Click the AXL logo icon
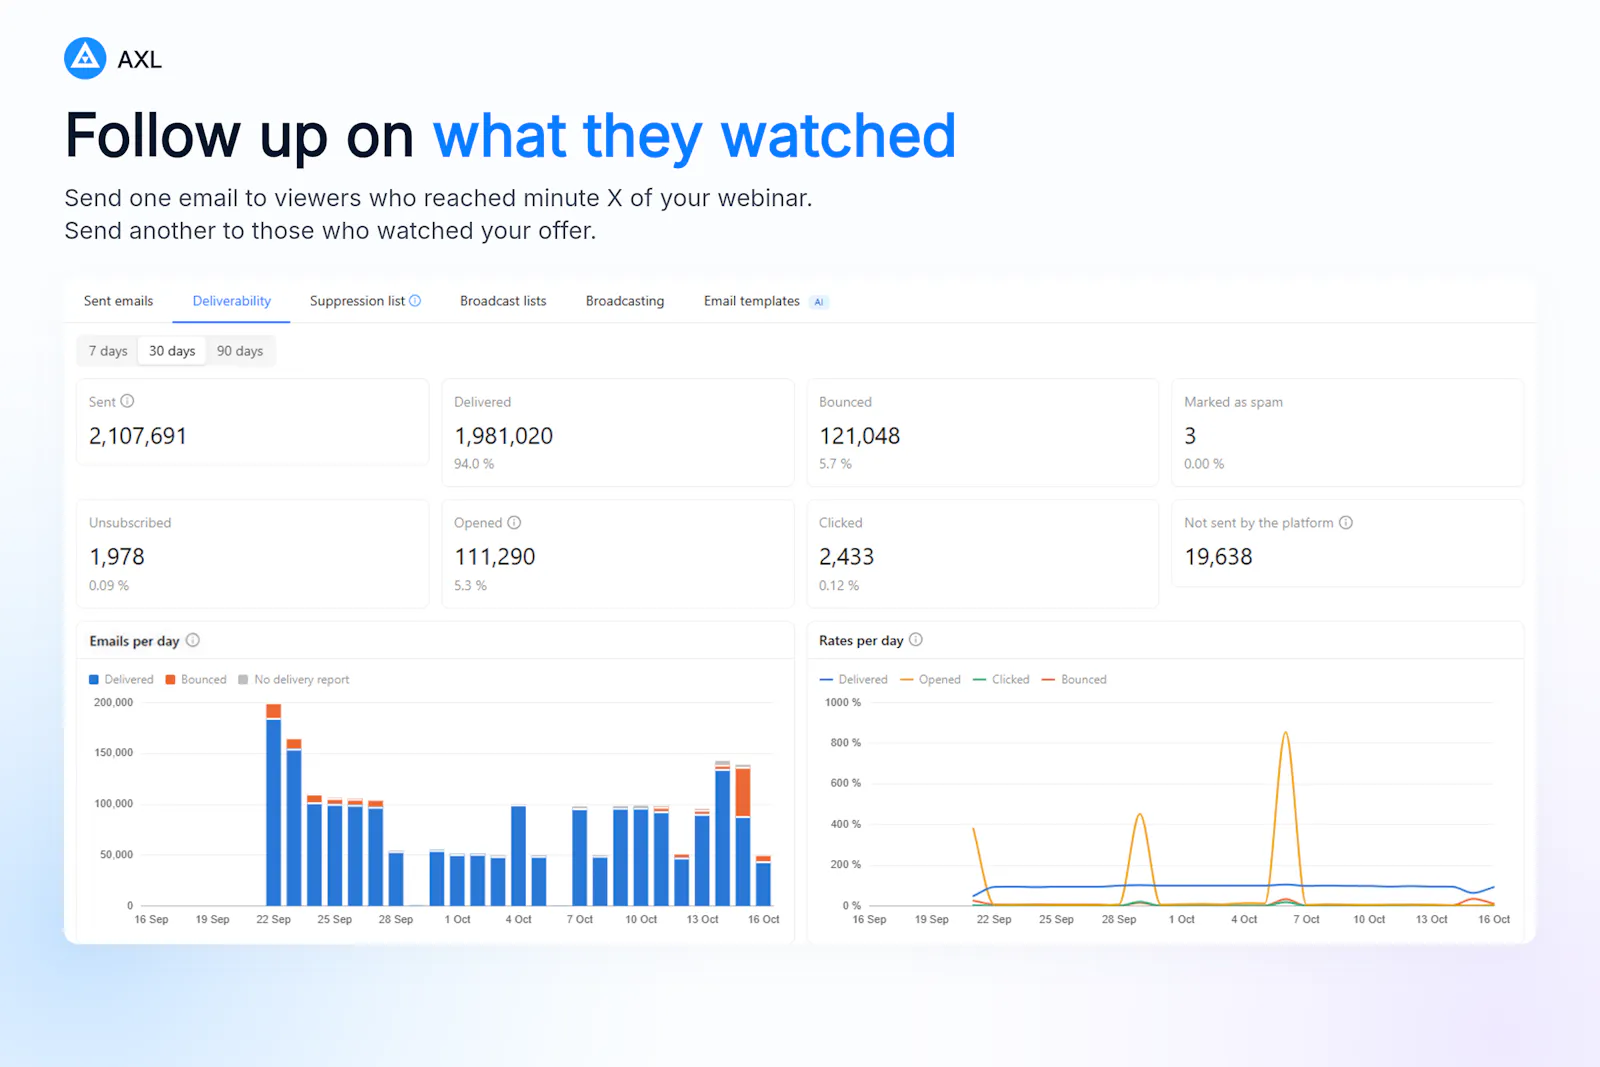 (x=85, y=59)
